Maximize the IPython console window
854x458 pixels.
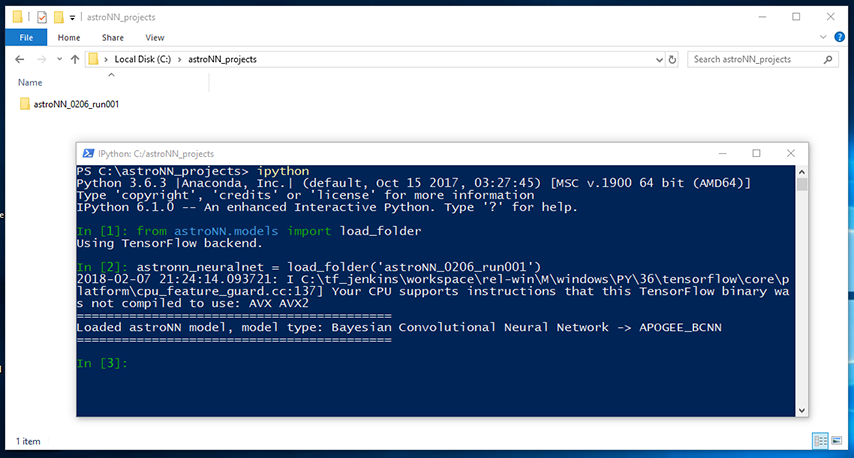pyautogui.click(x=757, y=154)
